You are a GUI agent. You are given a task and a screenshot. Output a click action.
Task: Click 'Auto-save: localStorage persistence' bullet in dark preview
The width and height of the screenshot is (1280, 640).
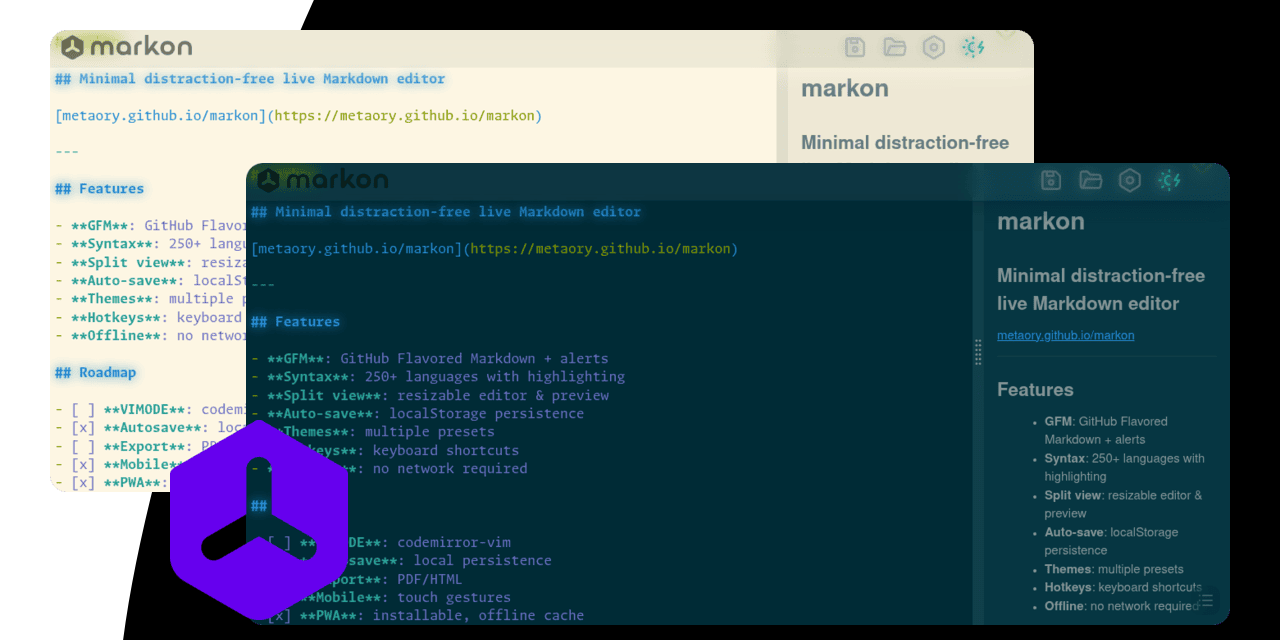pos(1112,541)
